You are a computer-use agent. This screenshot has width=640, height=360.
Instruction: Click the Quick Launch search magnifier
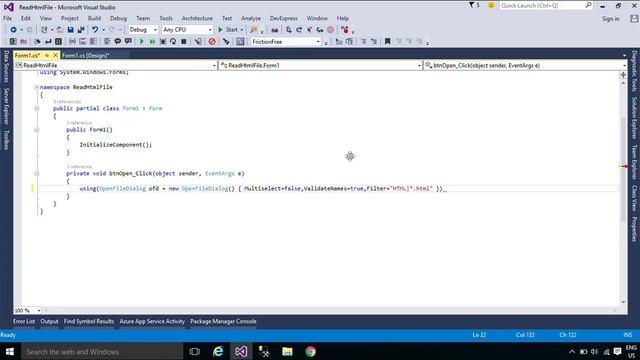point(588,5)
